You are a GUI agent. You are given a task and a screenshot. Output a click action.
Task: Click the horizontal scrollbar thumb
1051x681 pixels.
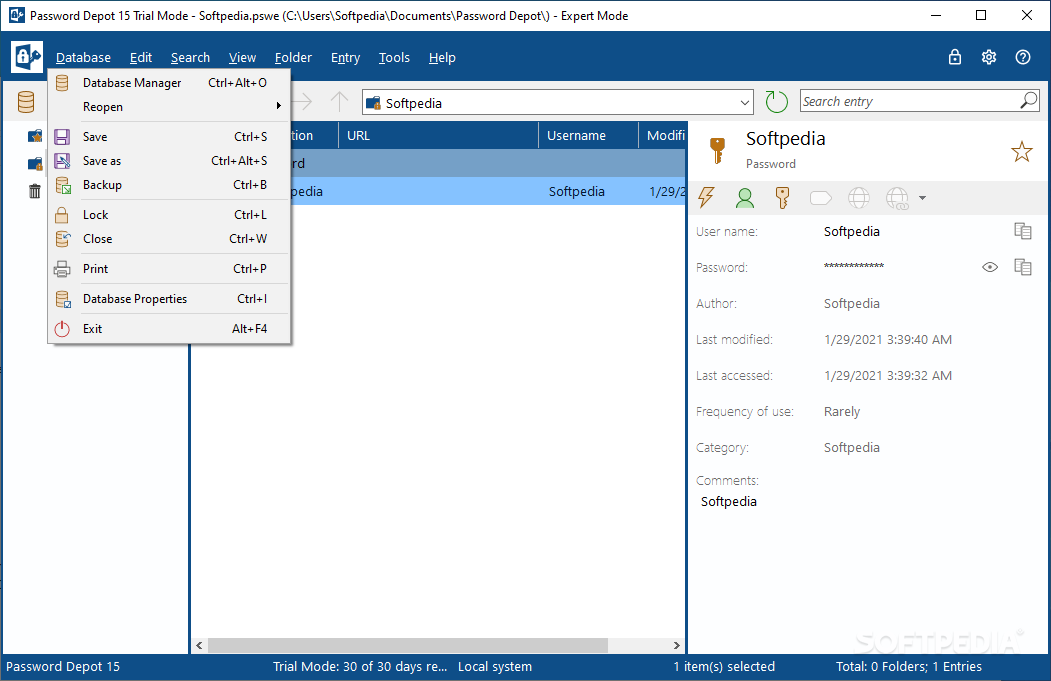[408, 645]
